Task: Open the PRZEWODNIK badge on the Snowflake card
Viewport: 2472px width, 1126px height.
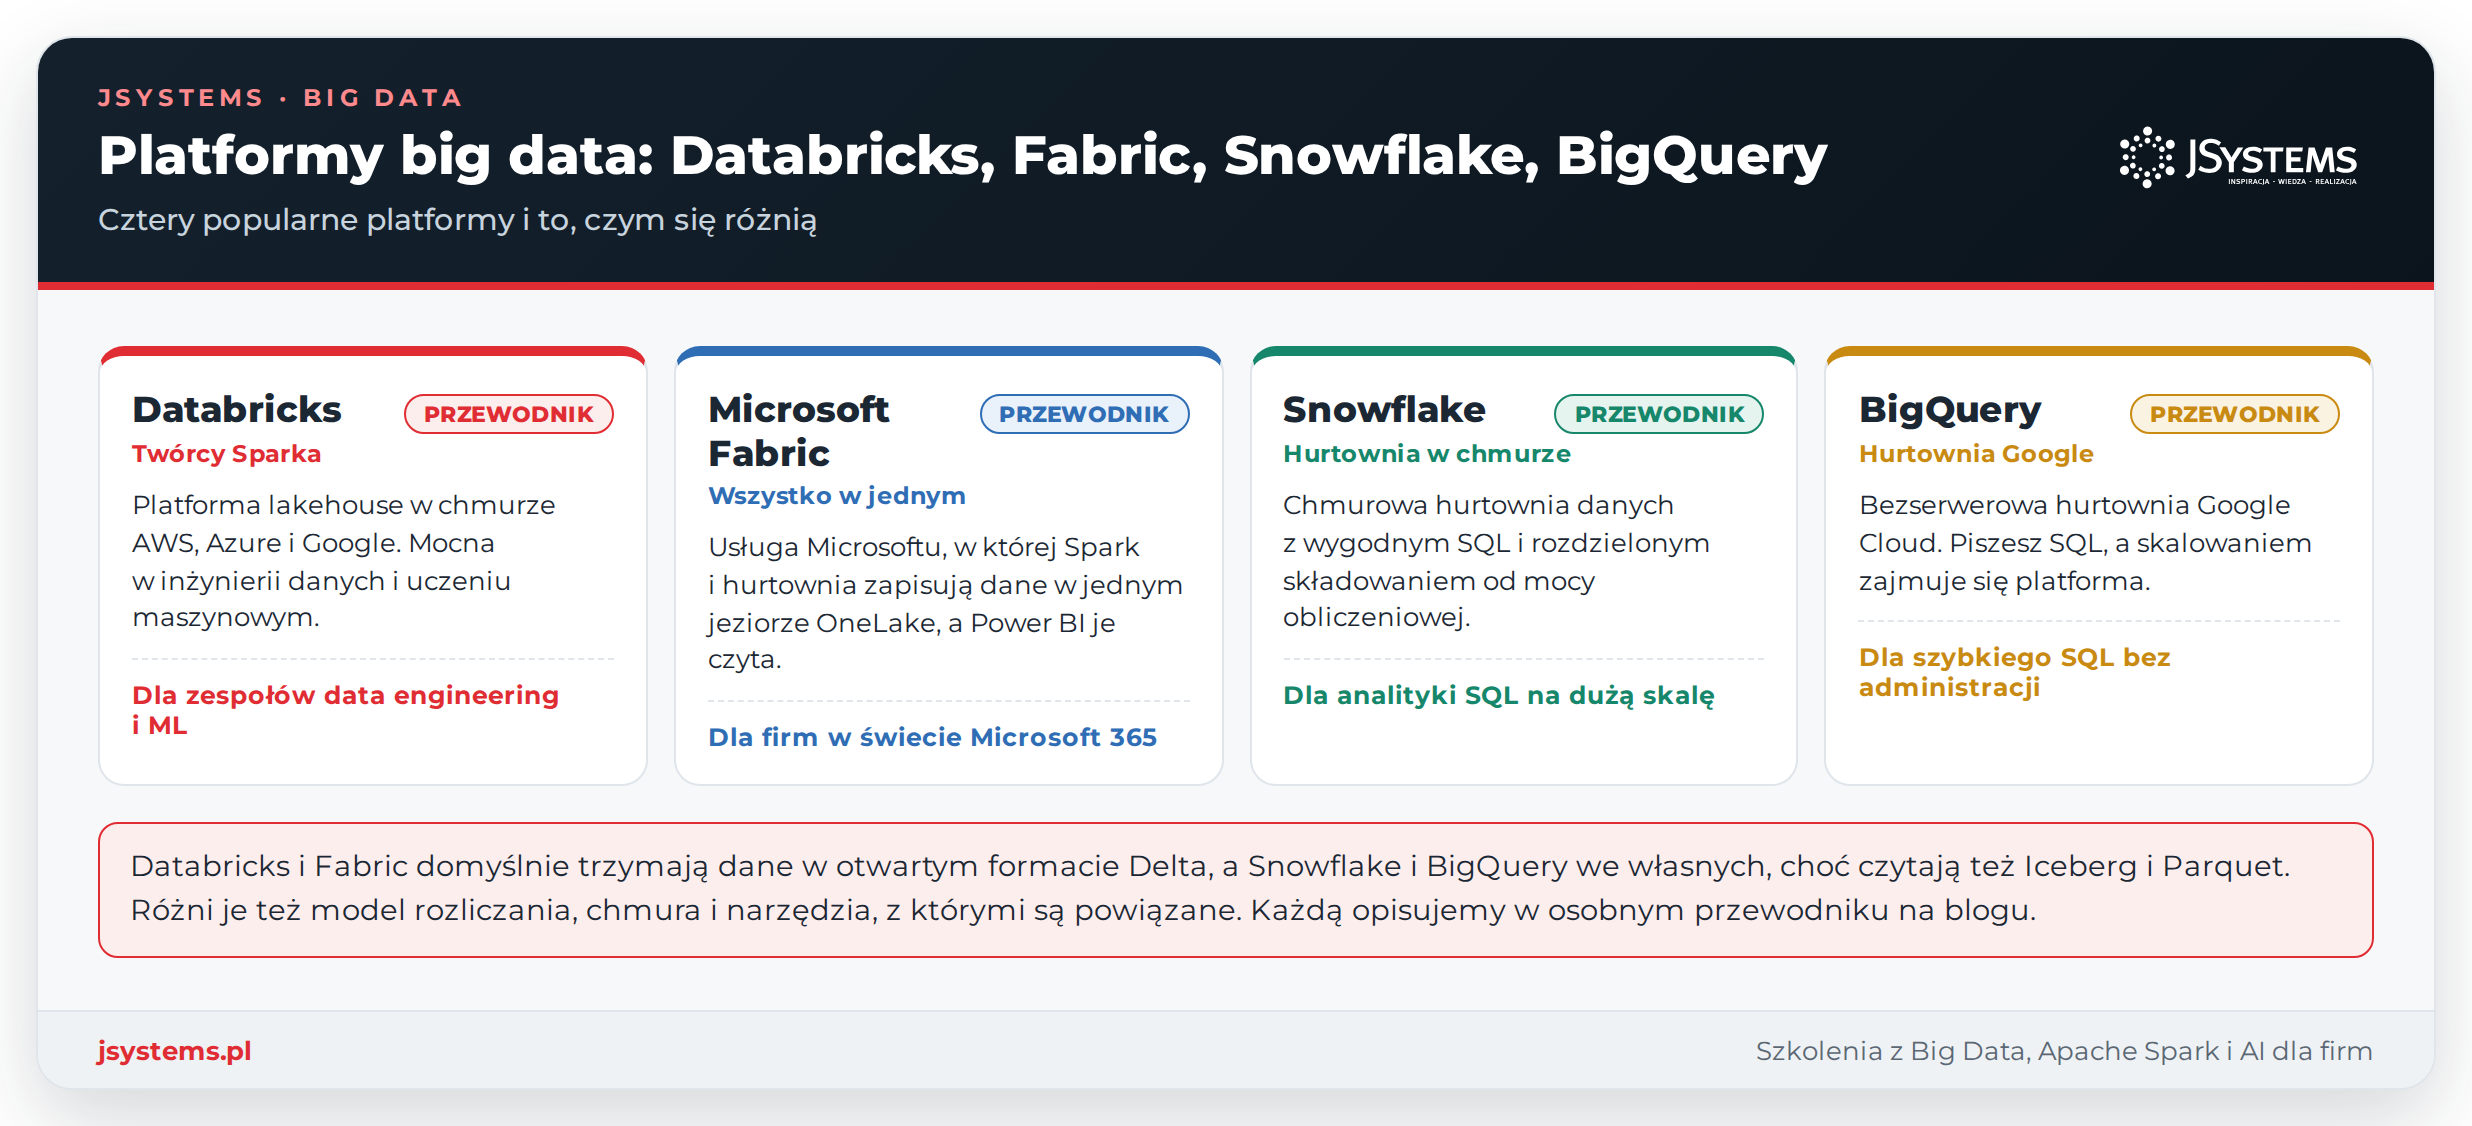Action: click(x=1659, y=414)
